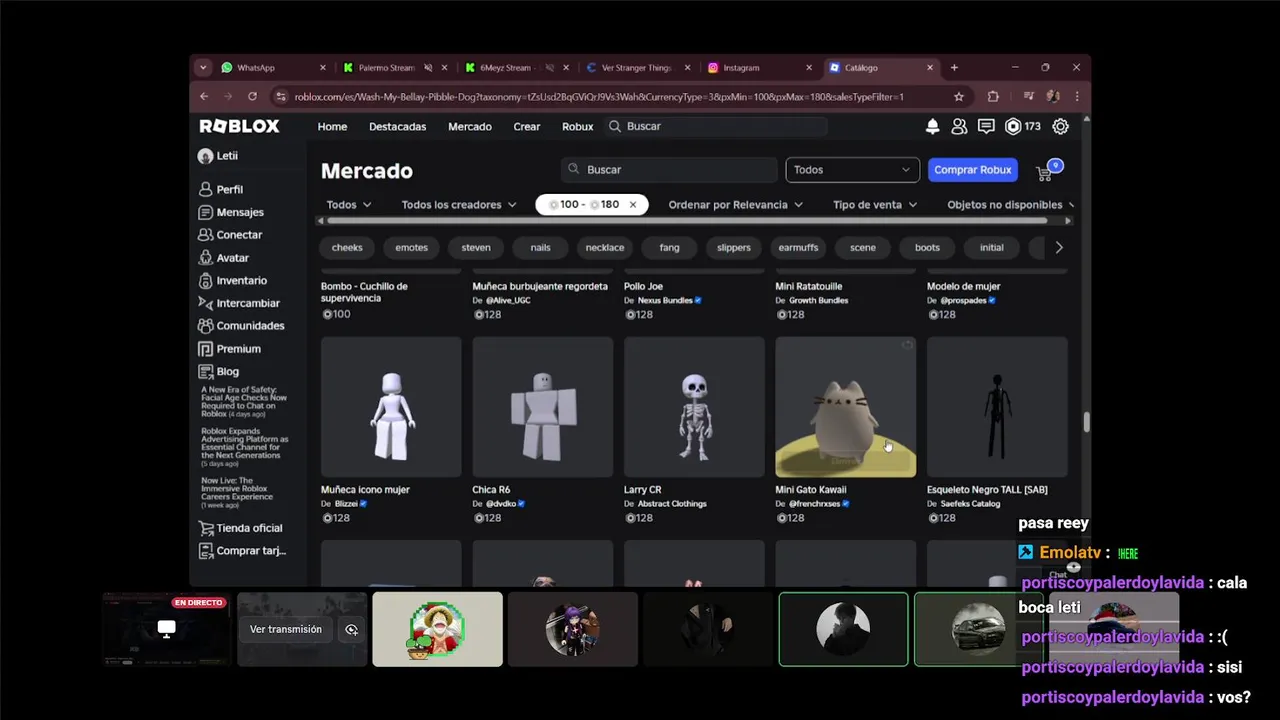This screenshot has width=1280, height=720.
Task: Go to Crear in Roblox navigation
Action: pyautogui.click(x=527, y=127)
